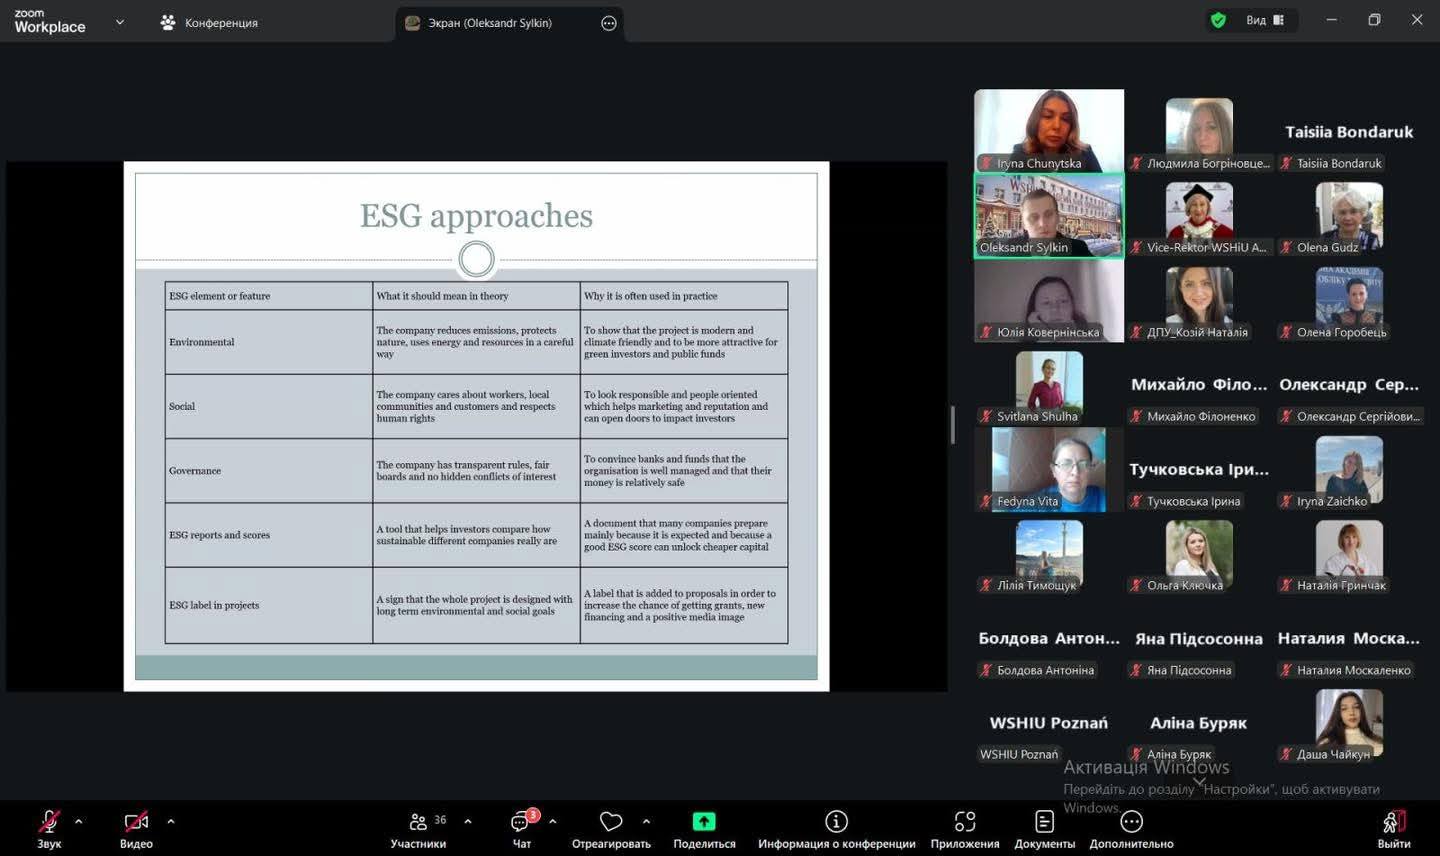Click the React heart icon
The width and height of the screenshot is (1440, 856).
[610, 822]
